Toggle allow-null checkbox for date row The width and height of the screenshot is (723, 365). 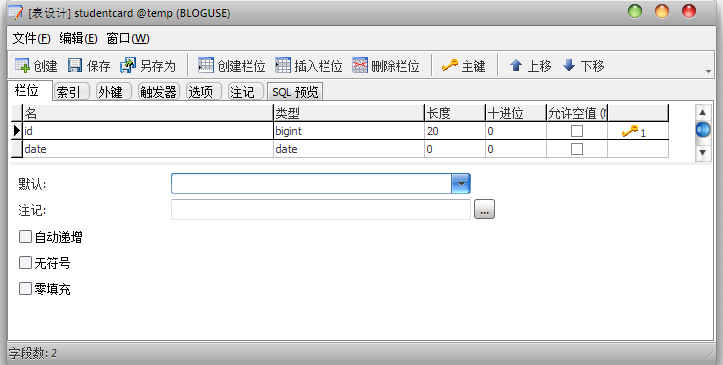coord(577,149)
